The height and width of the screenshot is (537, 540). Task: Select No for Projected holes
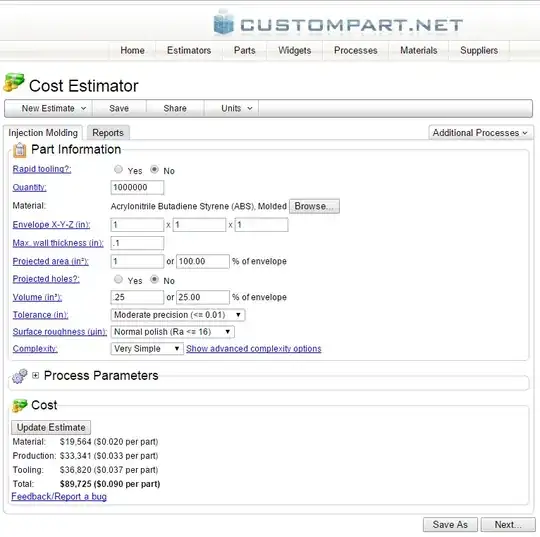pos(154,279)
